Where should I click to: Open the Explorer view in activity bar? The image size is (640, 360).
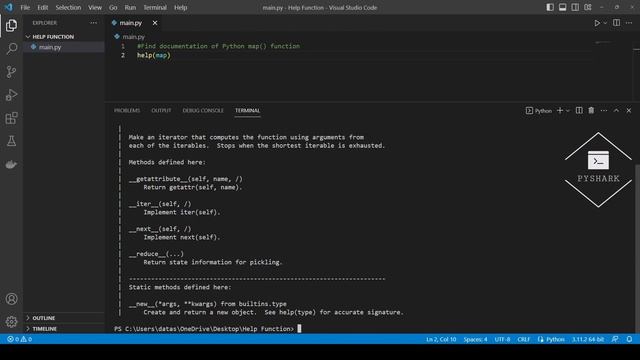[x=11, y=25]
